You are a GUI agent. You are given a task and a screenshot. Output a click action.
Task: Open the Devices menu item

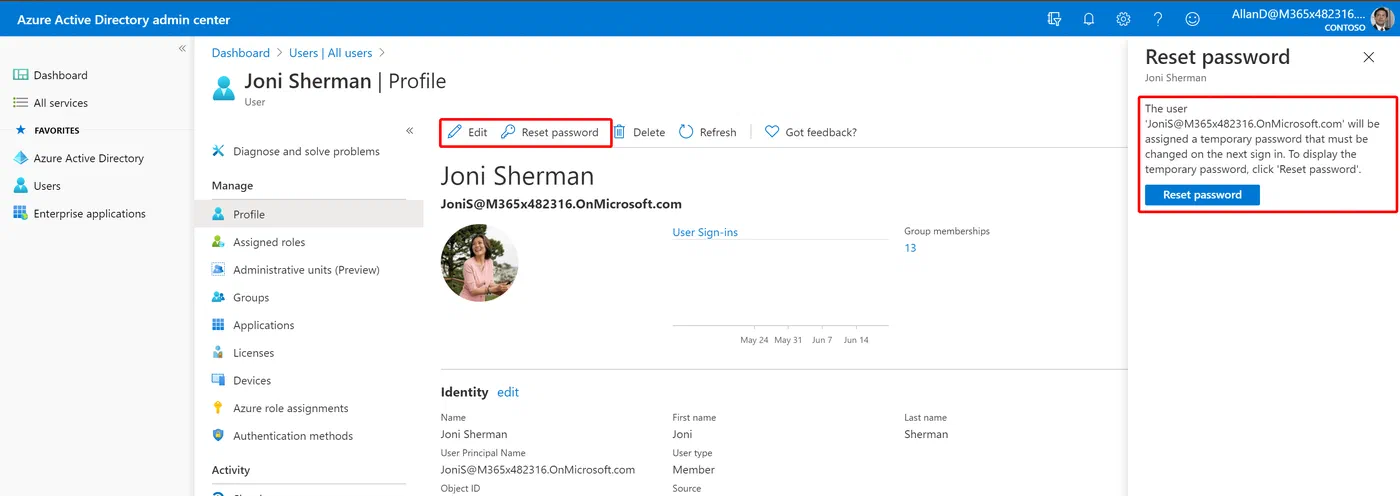(x=241, y=381)
